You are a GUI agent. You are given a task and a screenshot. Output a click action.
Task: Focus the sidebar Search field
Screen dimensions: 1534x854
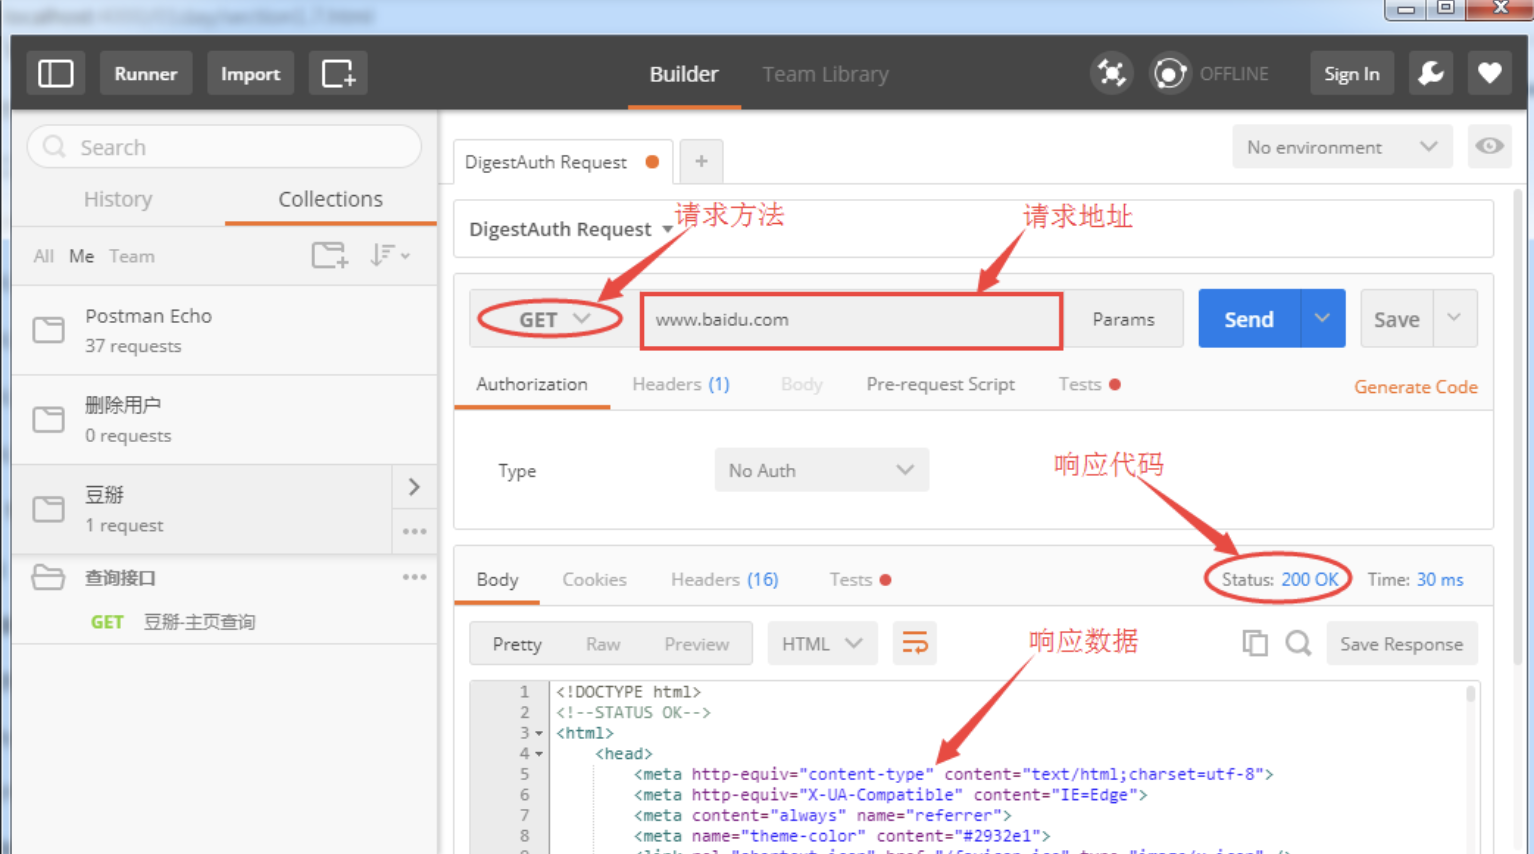(x=224, y=147)
